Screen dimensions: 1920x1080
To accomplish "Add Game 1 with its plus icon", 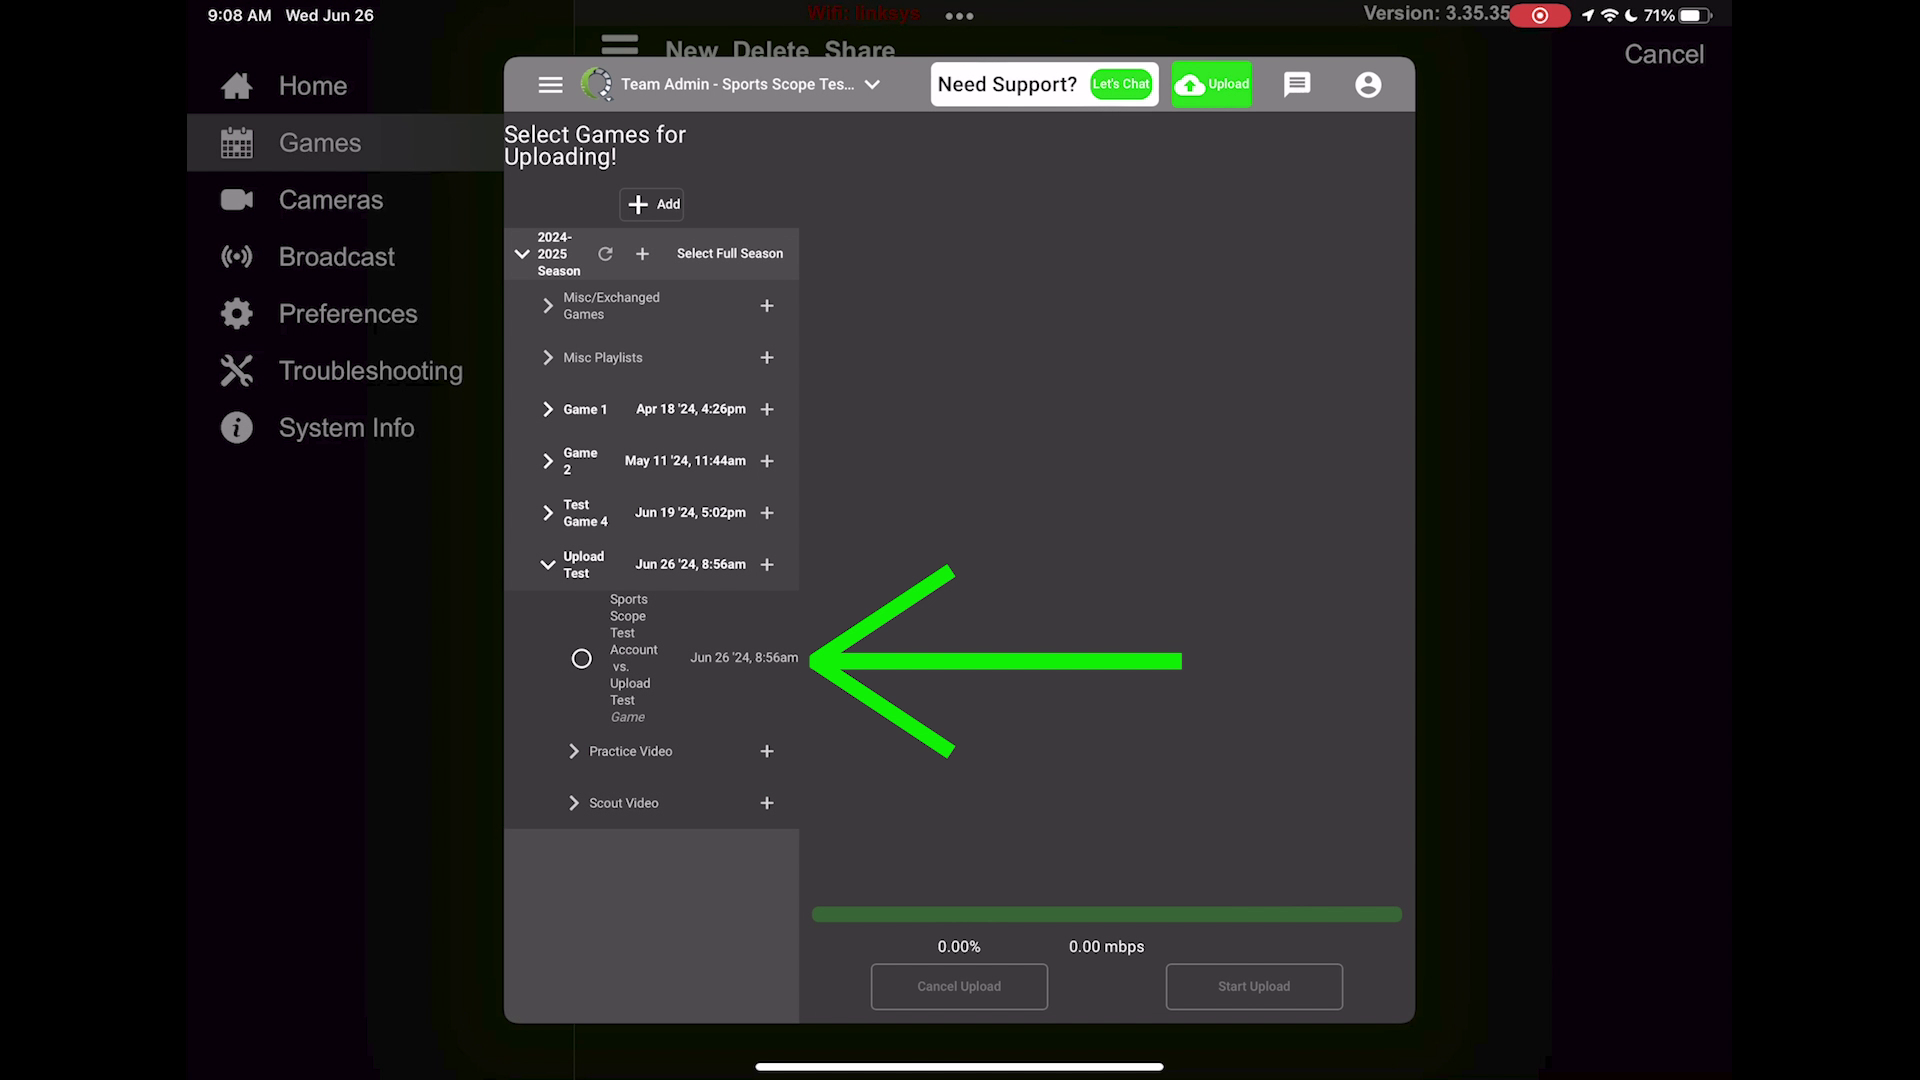I will click(767, 409).
